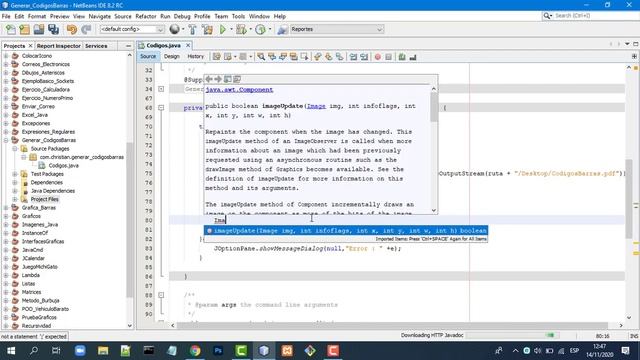Screen dimensions: 640x360
Task: Click the Debug Project icon
Action: pyautogui.click(x=241, y=29)
